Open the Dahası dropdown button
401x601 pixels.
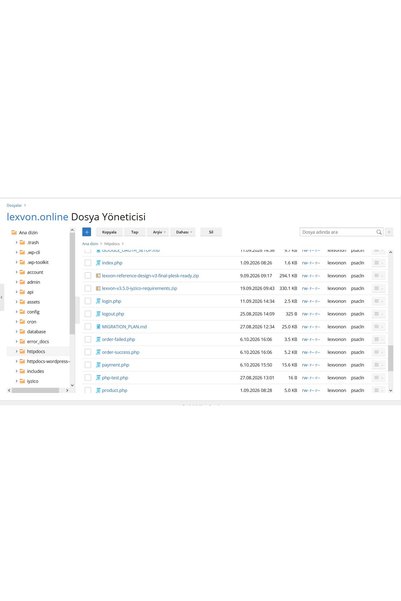point(183,232)
